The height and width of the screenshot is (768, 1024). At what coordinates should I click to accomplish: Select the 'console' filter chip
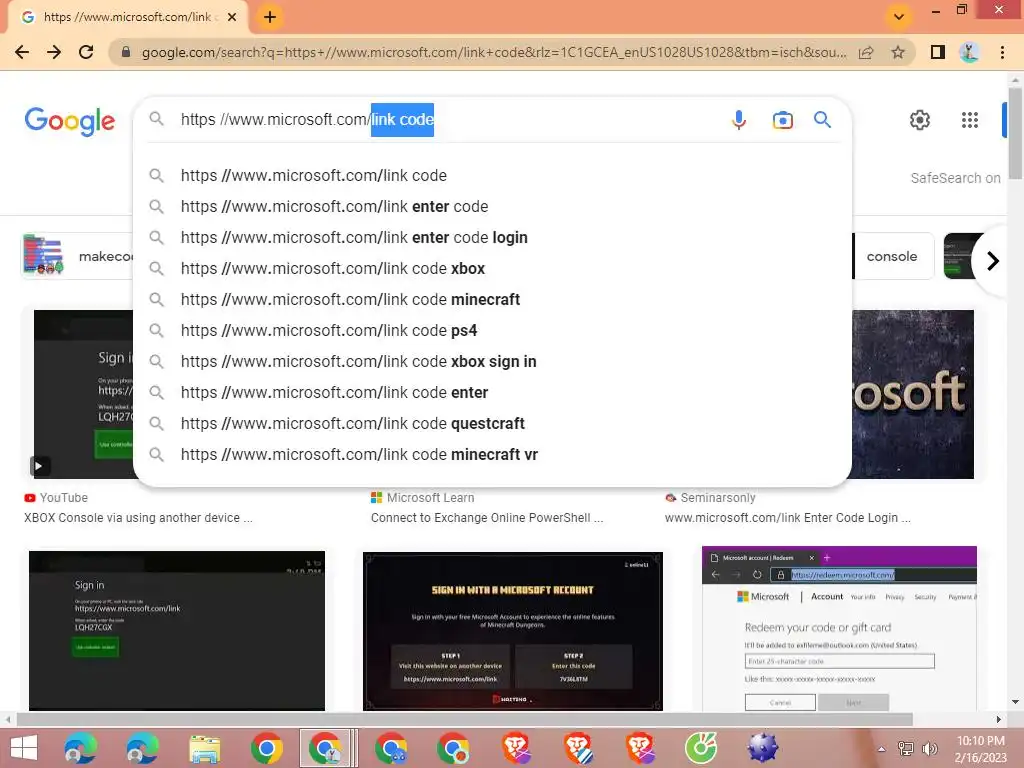click(892, 257)
